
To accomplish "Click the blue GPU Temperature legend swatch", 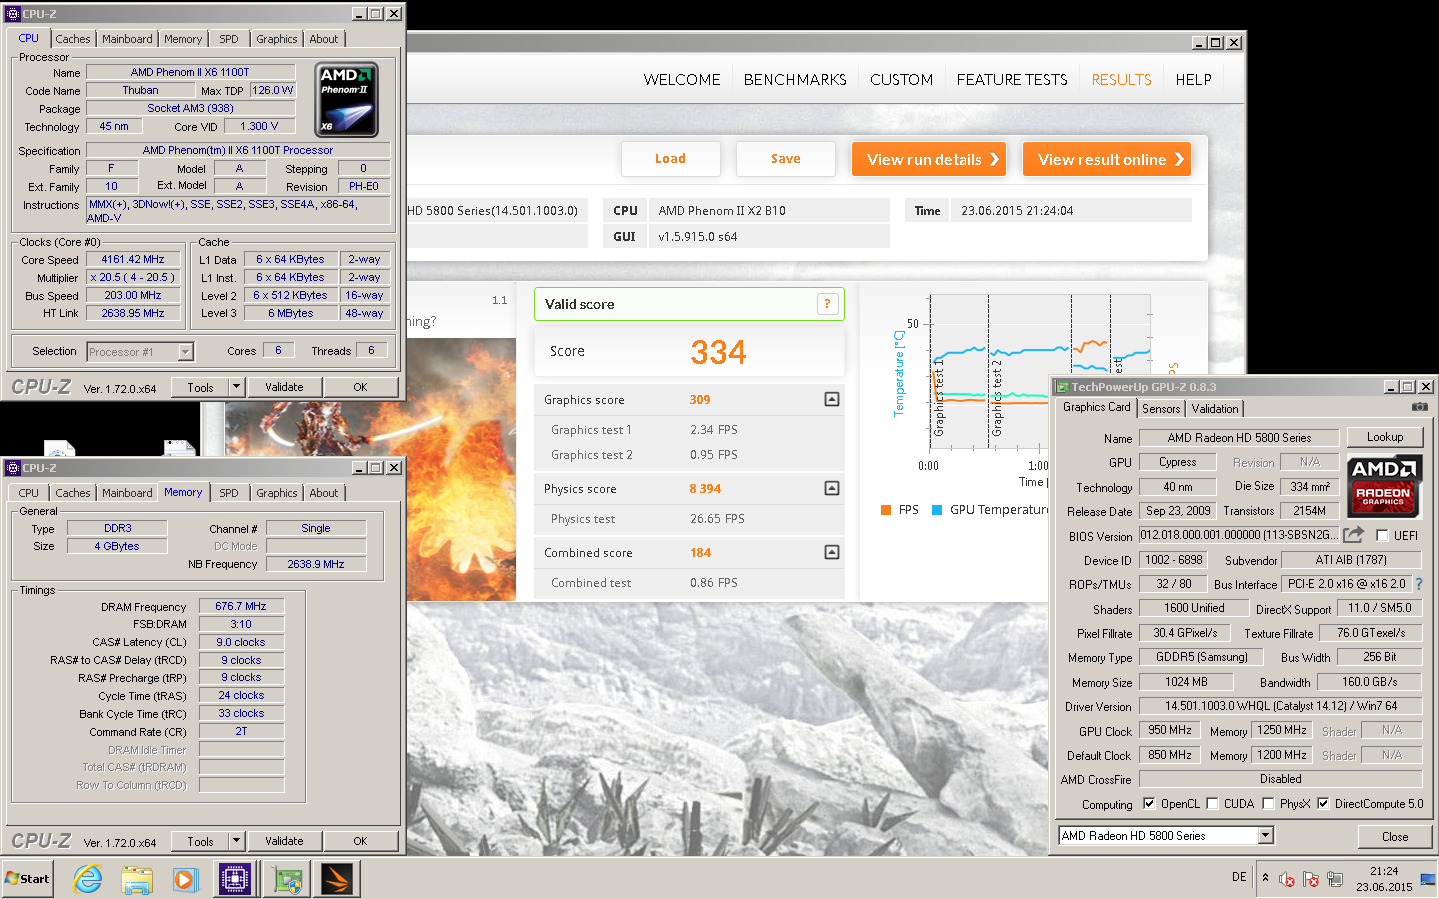I will 937,510.
